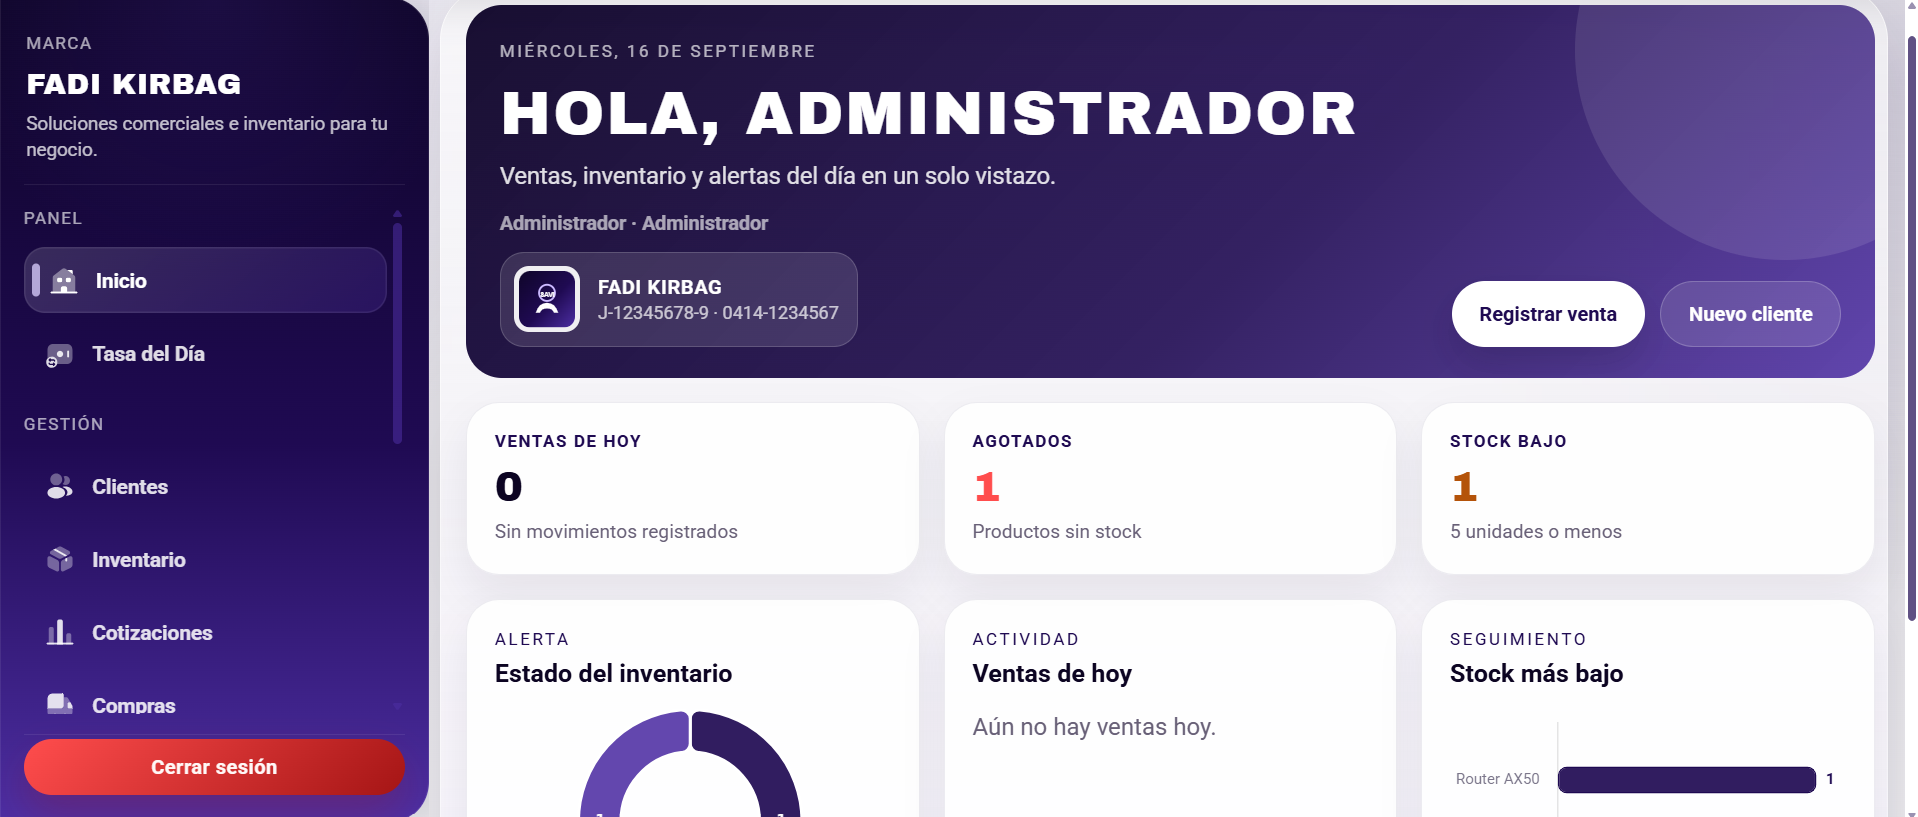The width and height of the screenshot is (1918, 817).
Task: Click the Estado del inventario donut chart
Action: click(x=690, y=764)
